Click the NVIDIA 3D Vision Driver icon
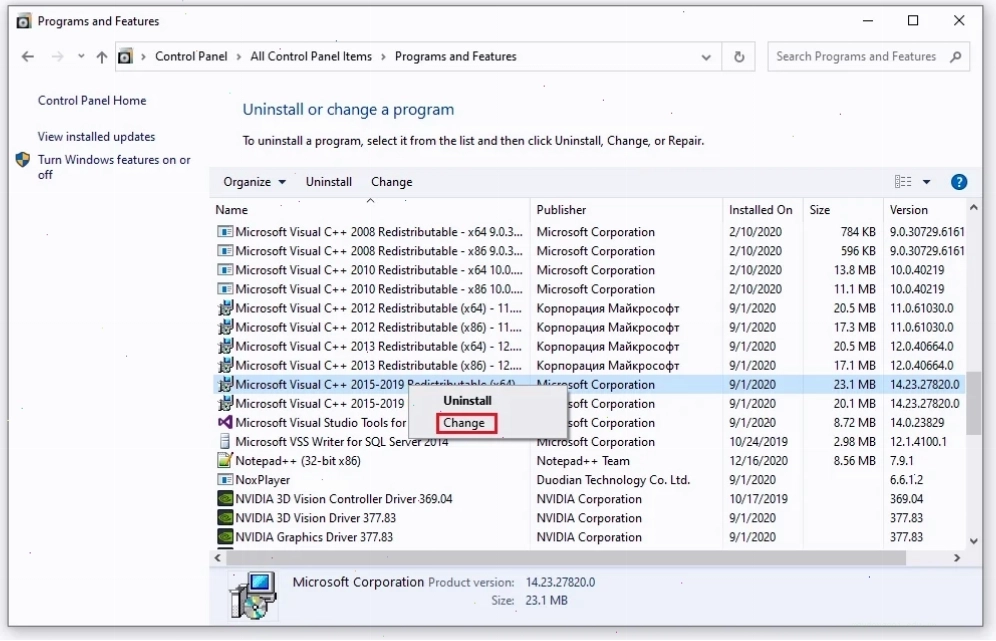The height and width of the screenshot is (641, 996). 225,518
